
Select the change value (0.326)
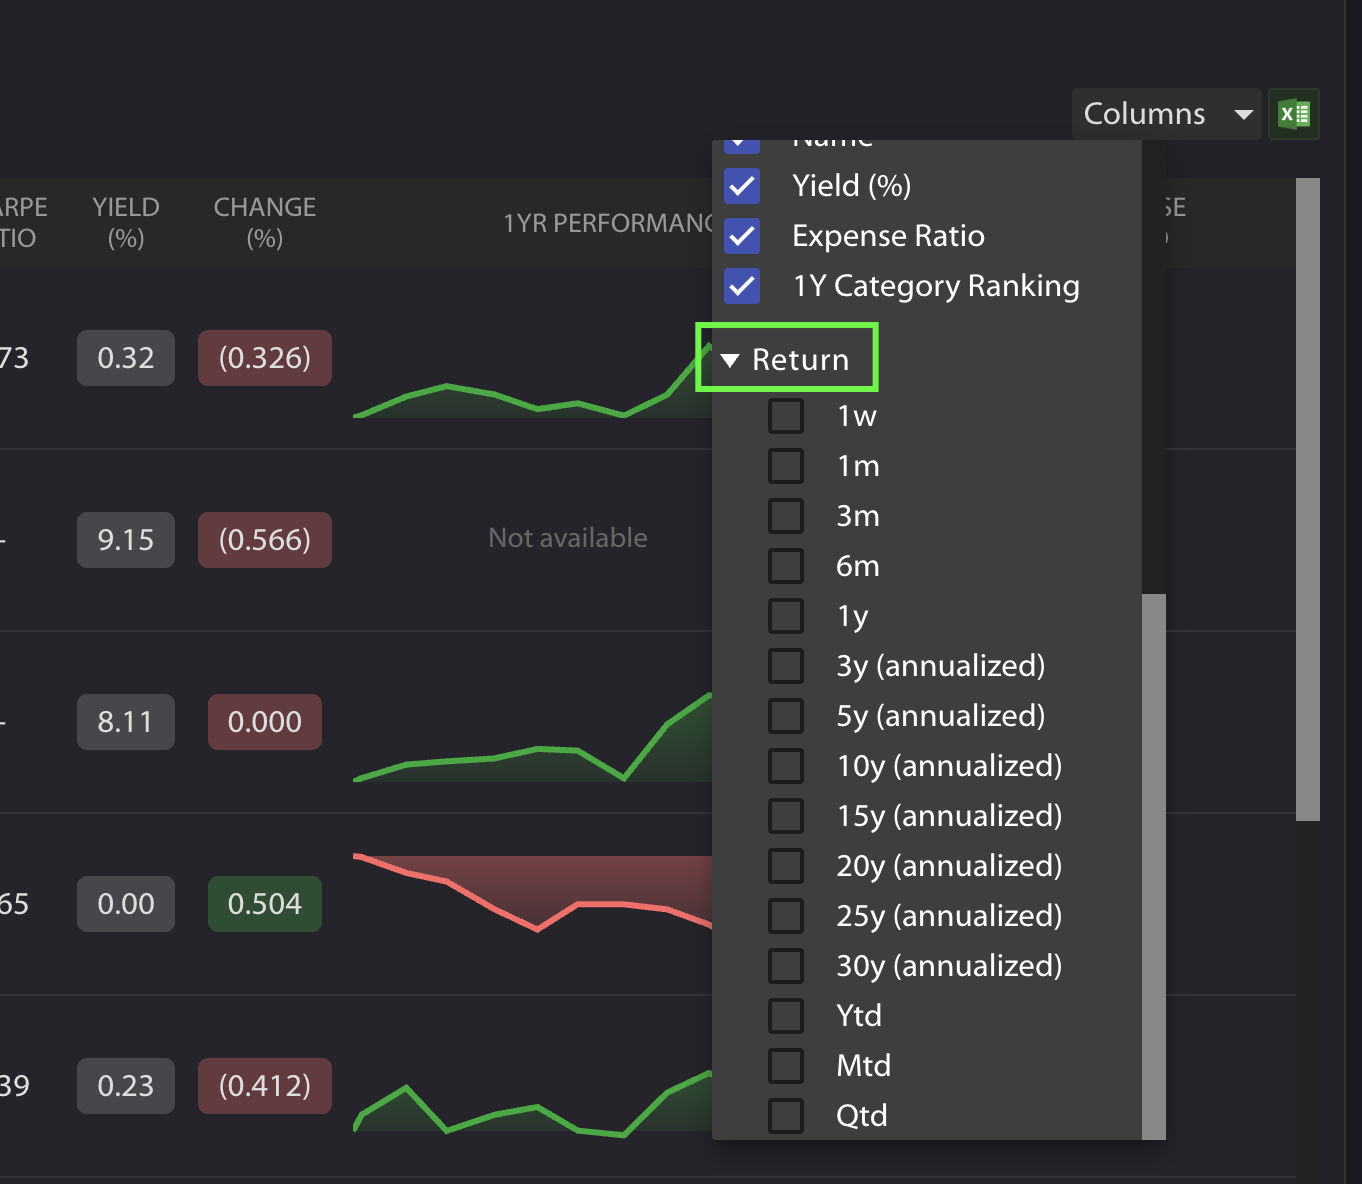tap(265, 358)
